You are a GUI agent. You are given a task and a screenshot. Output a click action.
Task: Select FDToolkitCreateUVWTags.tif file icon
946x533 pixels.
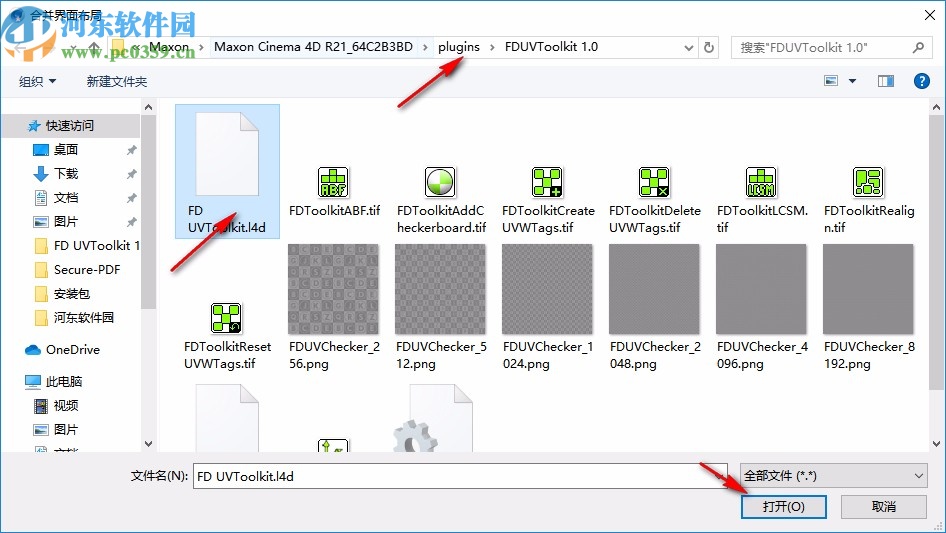pyautogui.click(x=547, y=182)
